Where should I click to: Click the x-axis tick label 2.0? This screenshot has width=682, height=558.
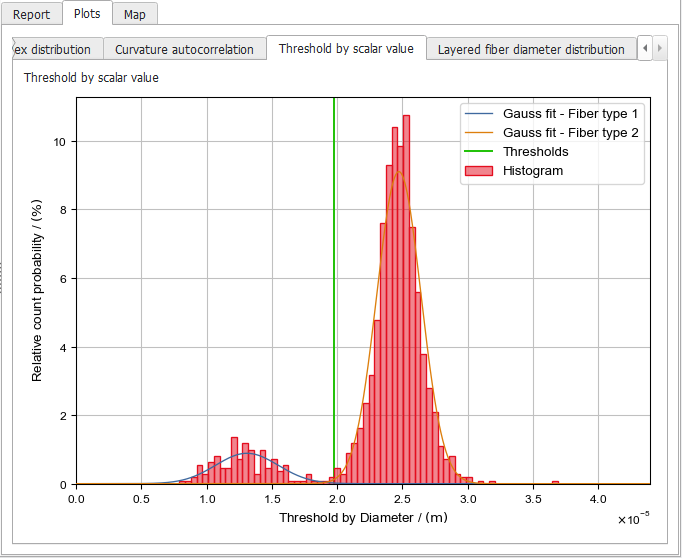click(337, 499)
